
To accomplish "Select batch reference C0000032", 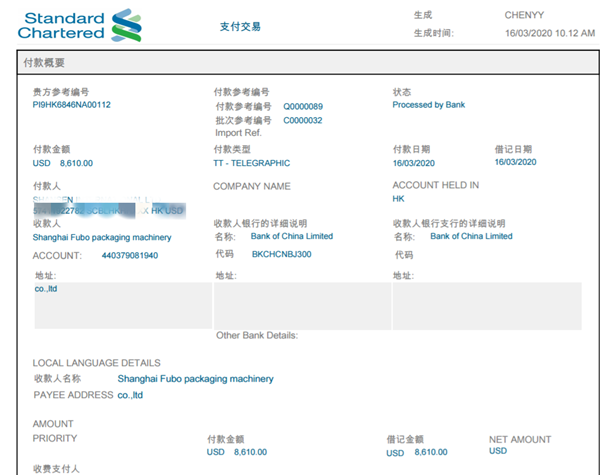I will [302, 120].
